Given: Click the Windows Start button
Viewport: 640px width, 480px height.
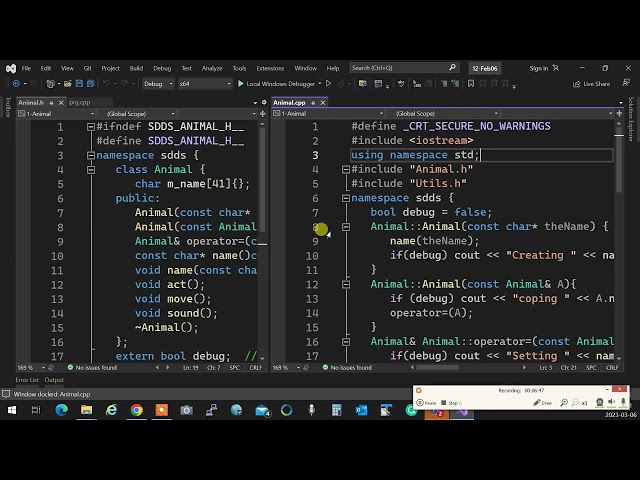Looking at the screenshot, I should [11, 410].
